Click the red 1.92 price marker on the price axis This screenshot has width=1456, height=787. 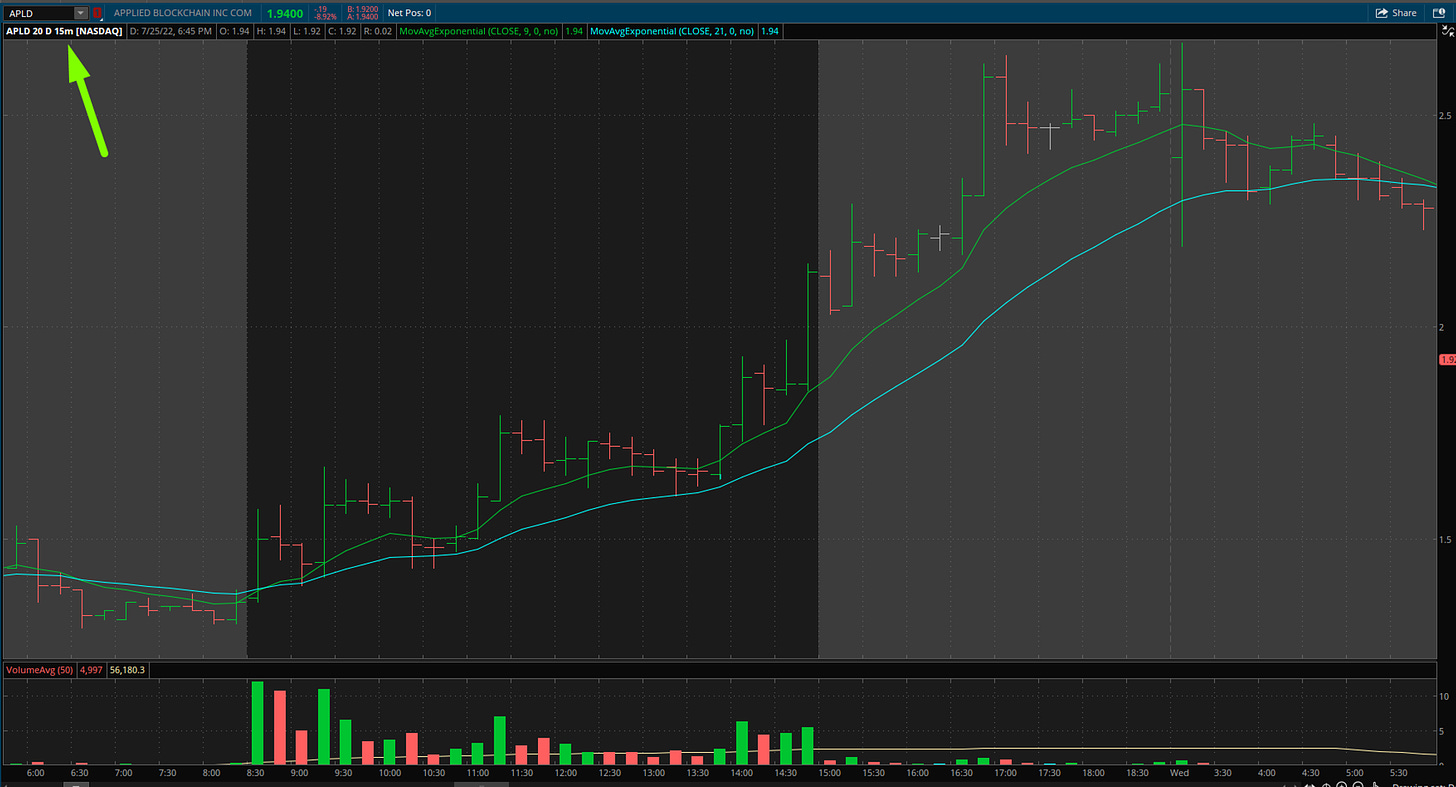coord(1447,359)
